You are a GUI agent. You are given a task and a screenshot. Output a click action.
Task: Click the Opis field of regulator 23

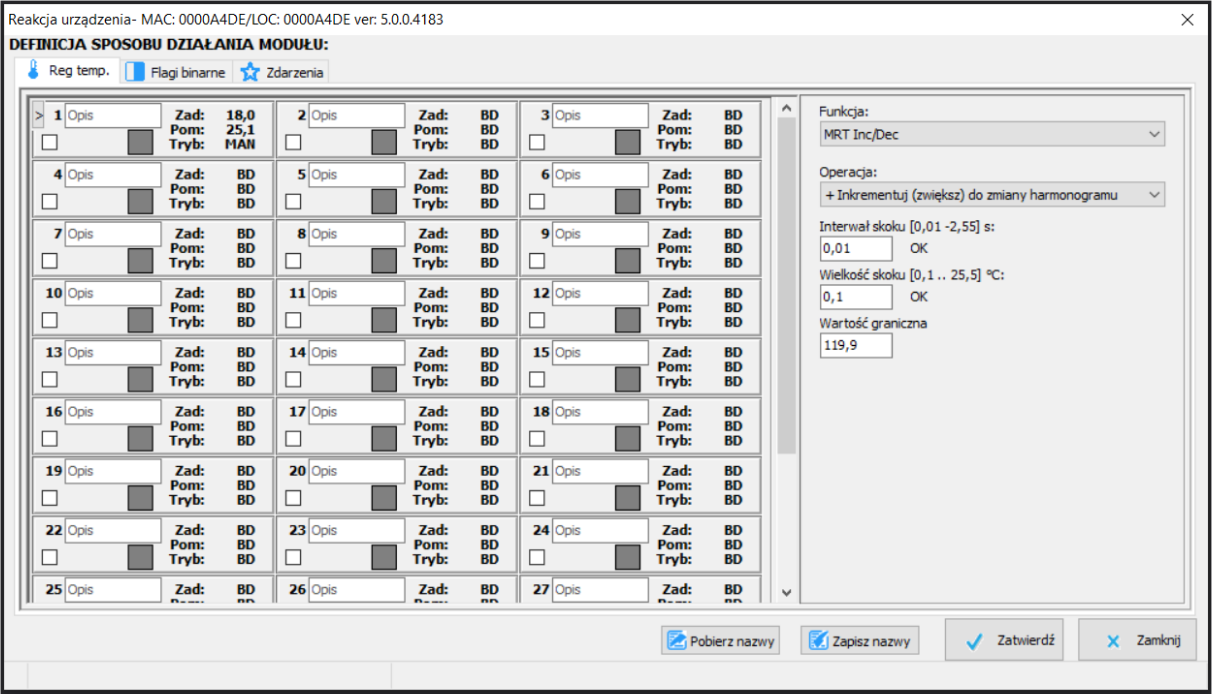click(356, 530)
